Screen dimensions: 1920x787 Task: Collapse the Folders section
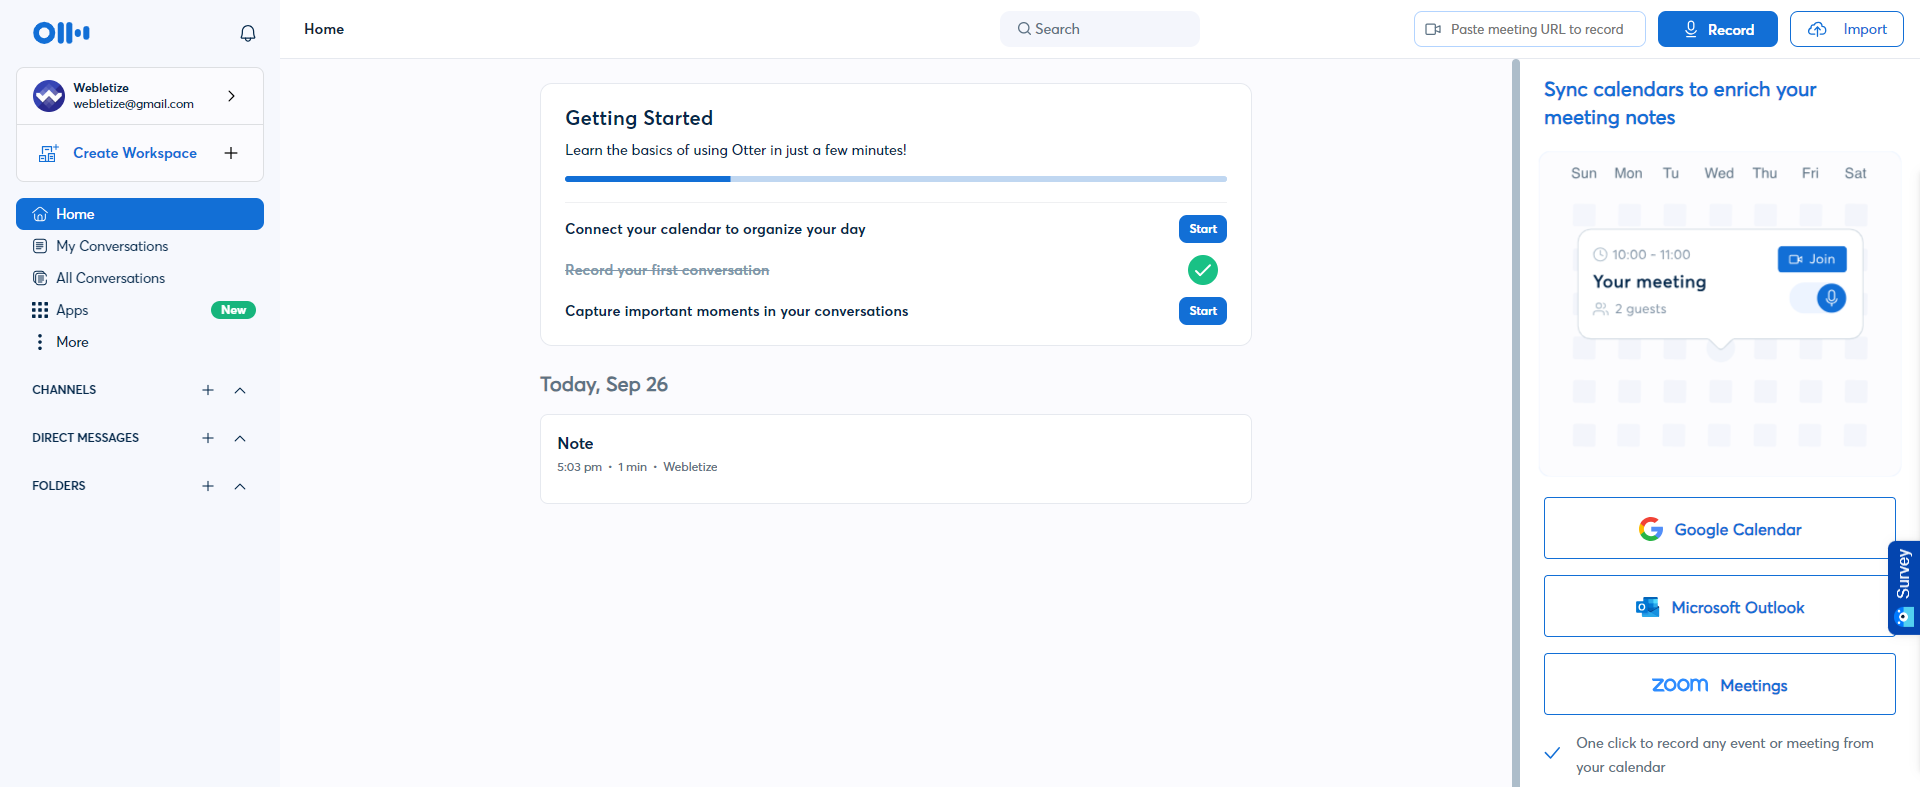(240, 486)
